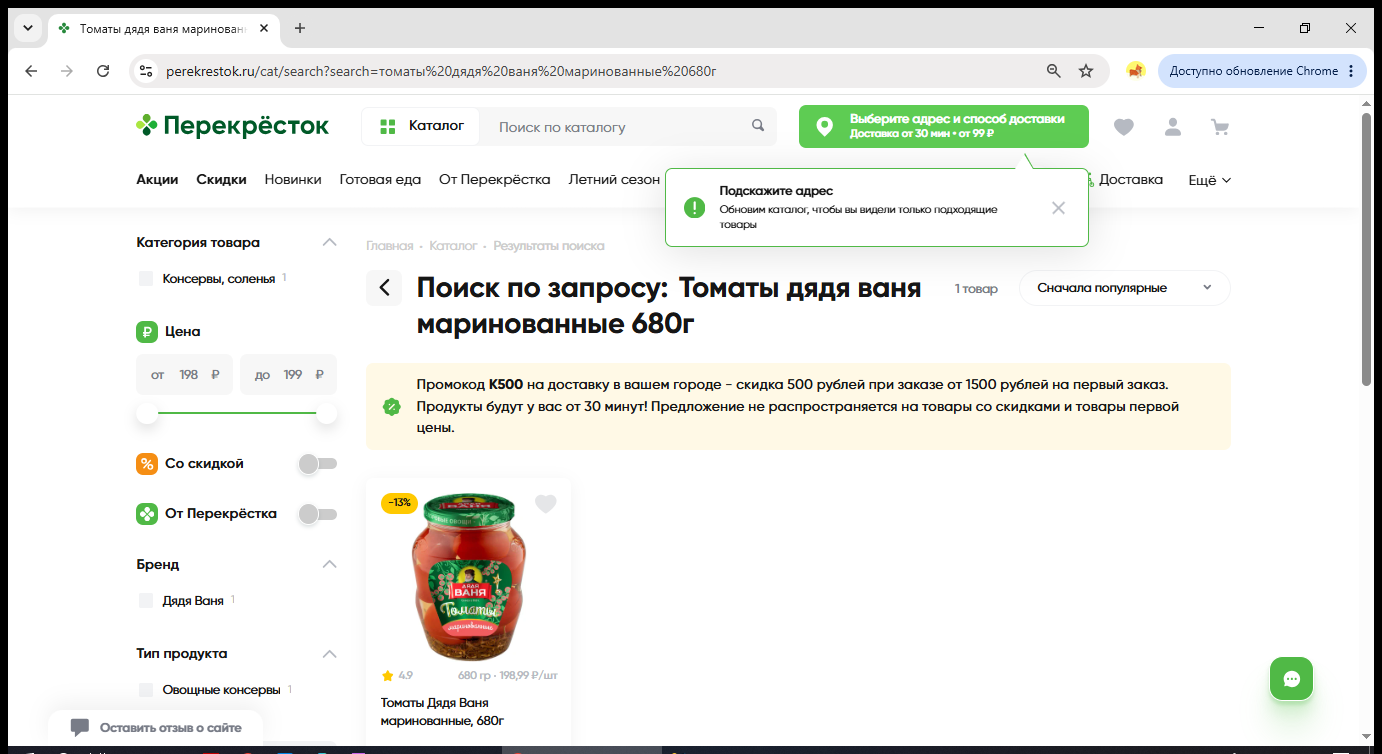Open the Доставка navigation link

click(x=1130, y=180)
